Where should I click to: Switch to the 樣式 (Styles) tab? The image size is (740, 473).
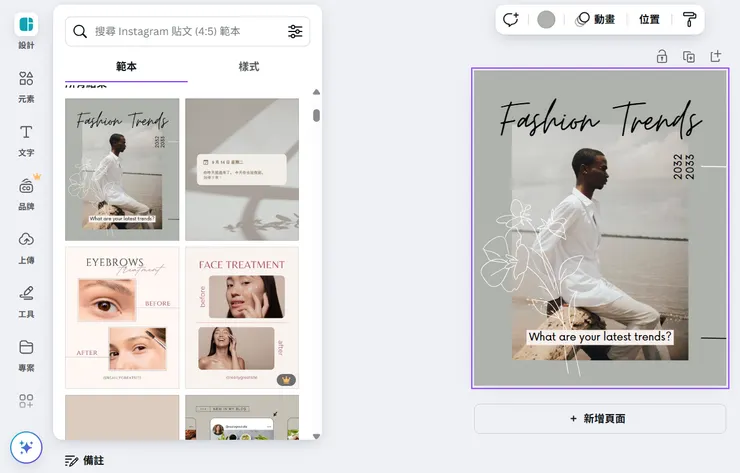pos(249,67)
